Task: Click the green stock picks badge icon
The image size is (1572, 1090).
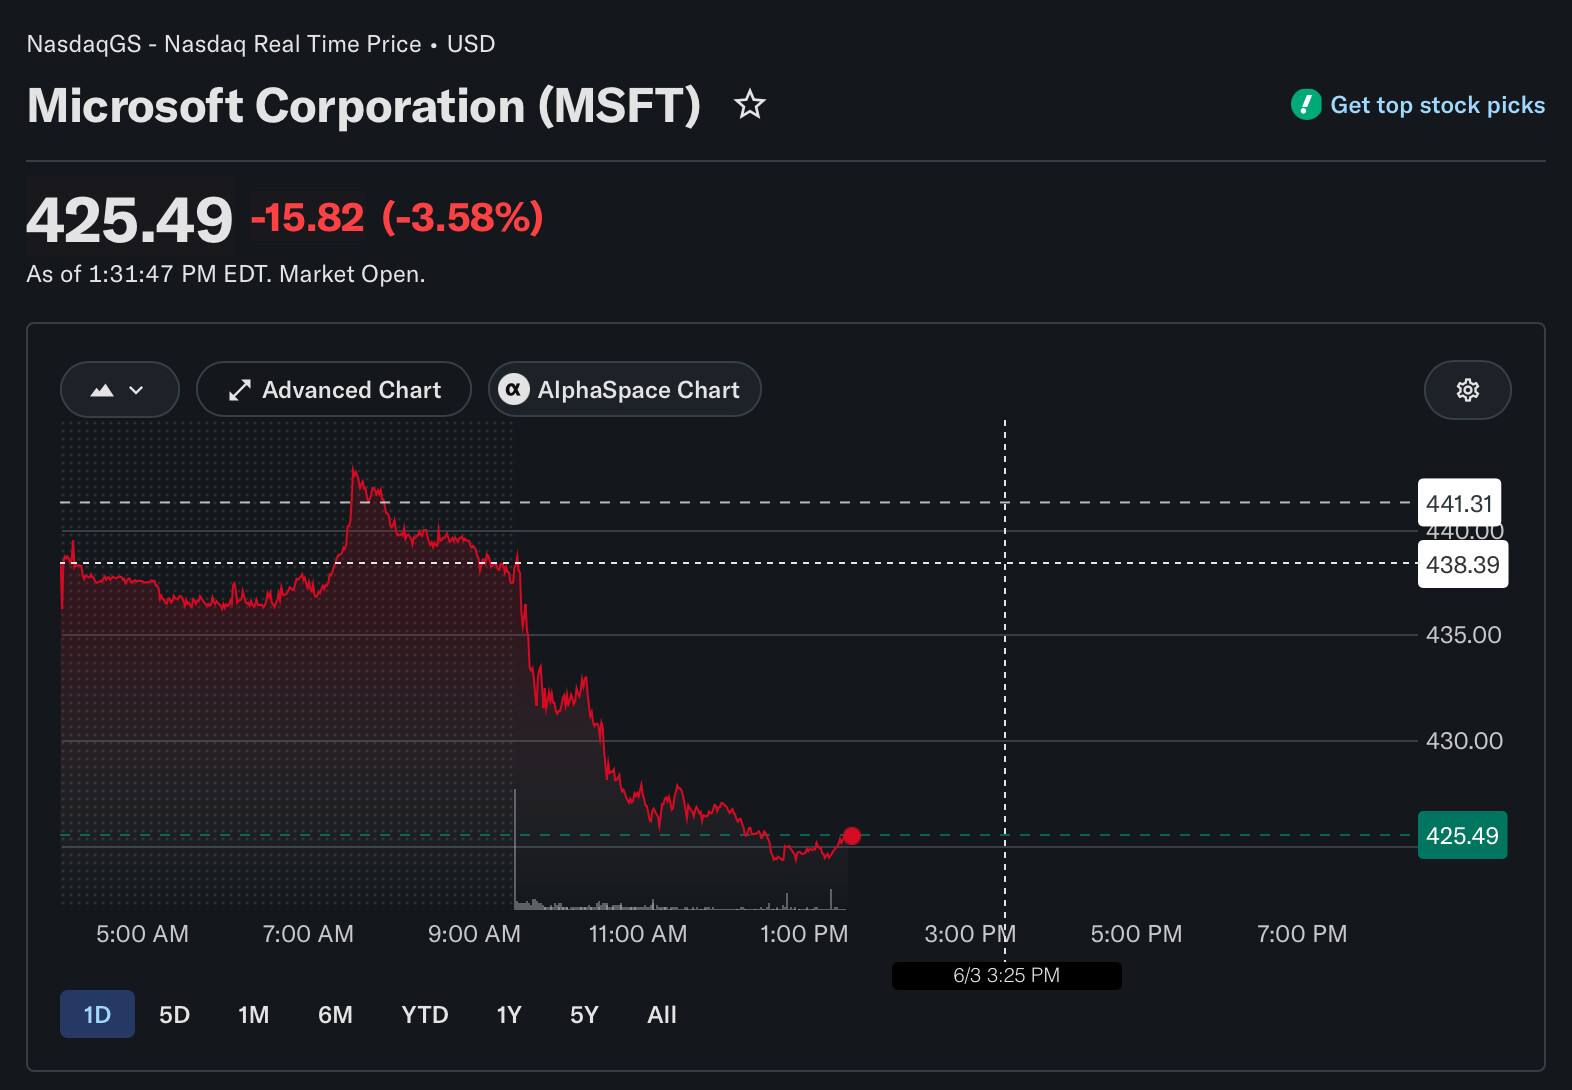Action: click(x=1306, y=104)
